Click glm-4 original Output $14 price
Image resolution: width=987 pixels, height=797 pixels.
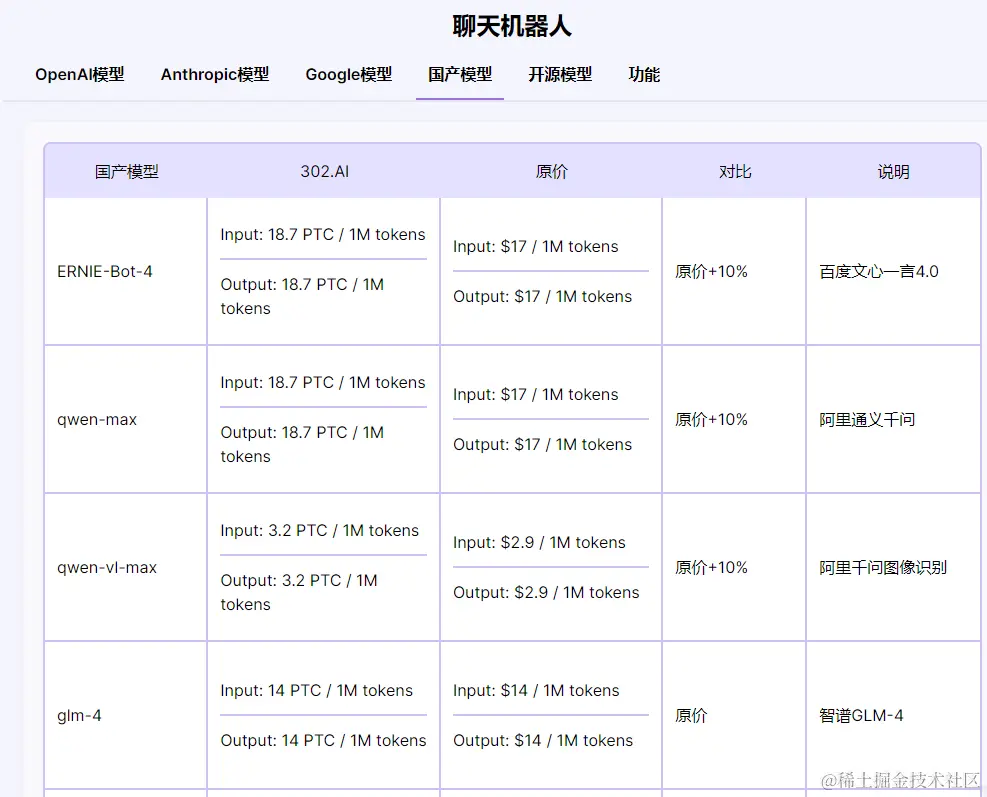pos(543,740)
